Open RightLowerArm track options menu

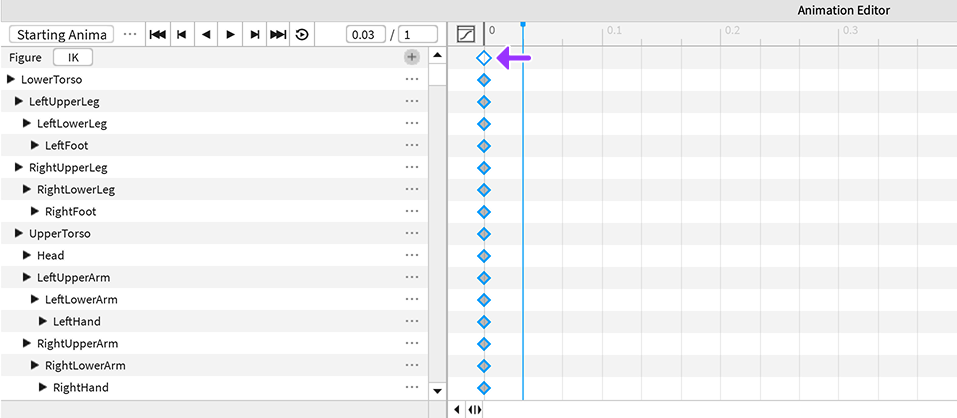click(412, 365)
